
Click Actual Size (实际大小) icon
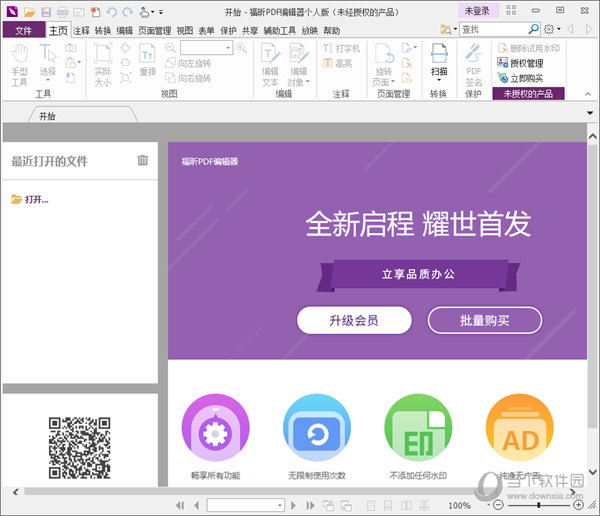coord(103,65)
